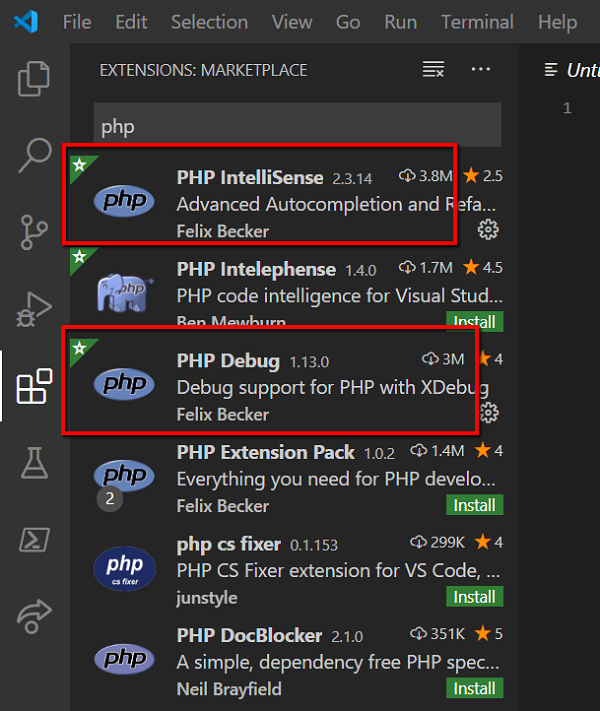Click line number 1 in editor
The width and height of the screenshot is (600, 711).
tap(567, 107)
